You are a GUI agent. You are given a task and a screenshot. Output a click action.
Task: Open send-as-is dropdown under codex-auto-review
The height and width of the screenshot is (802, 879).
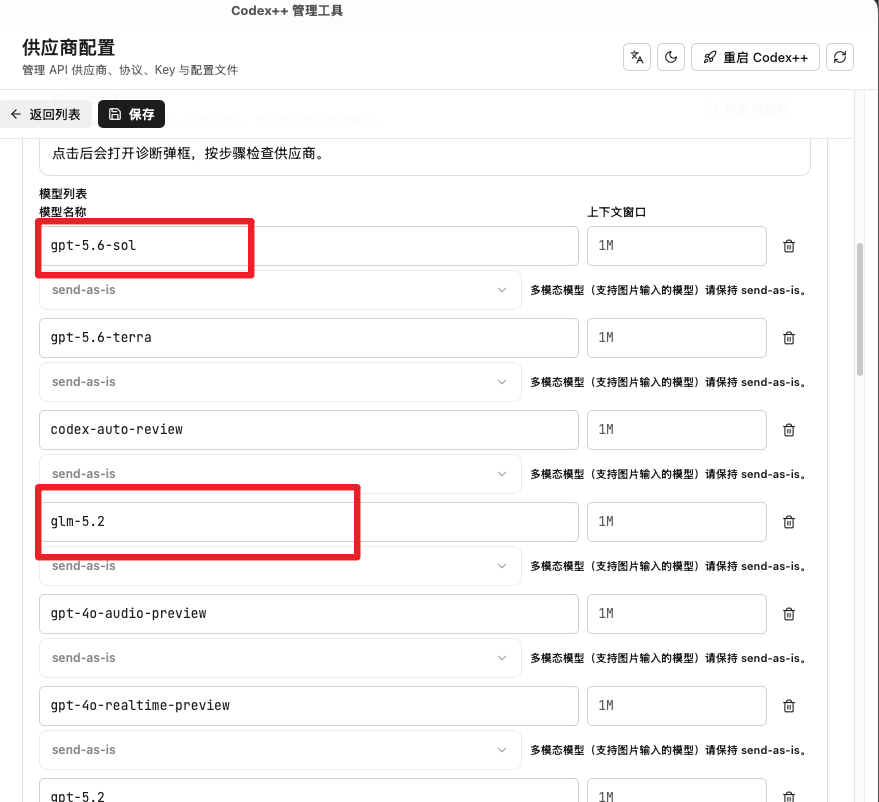pyautogui.click(x=280, y=474)
